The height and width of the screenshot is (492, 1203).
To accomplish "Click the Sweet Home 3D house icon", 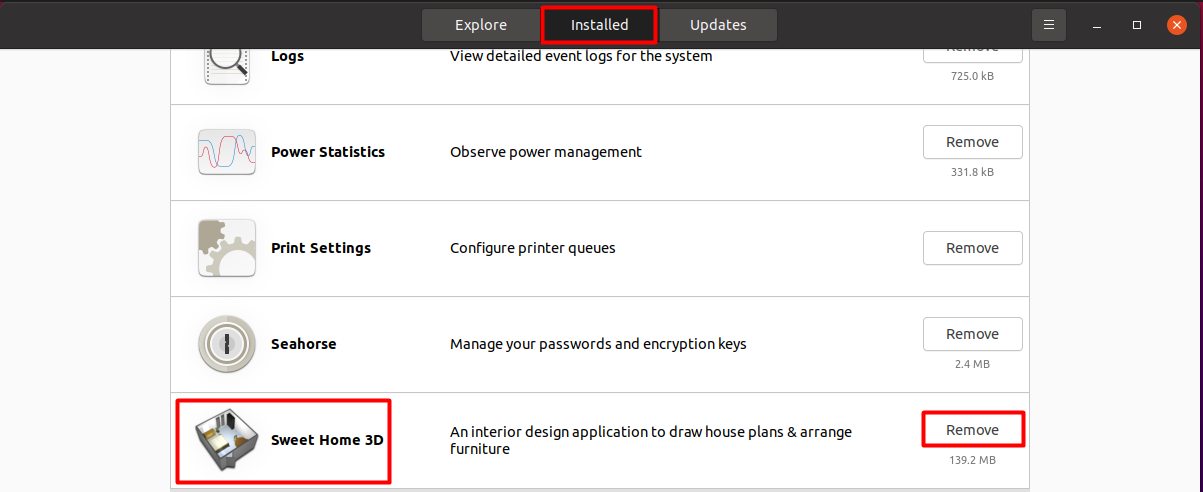I will click(x=227, y=440).
